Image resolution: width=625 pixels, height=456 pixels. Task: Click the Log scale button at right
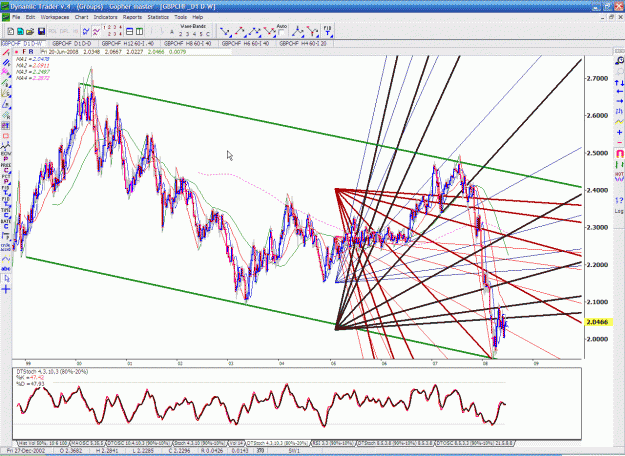tap(619, 211)
